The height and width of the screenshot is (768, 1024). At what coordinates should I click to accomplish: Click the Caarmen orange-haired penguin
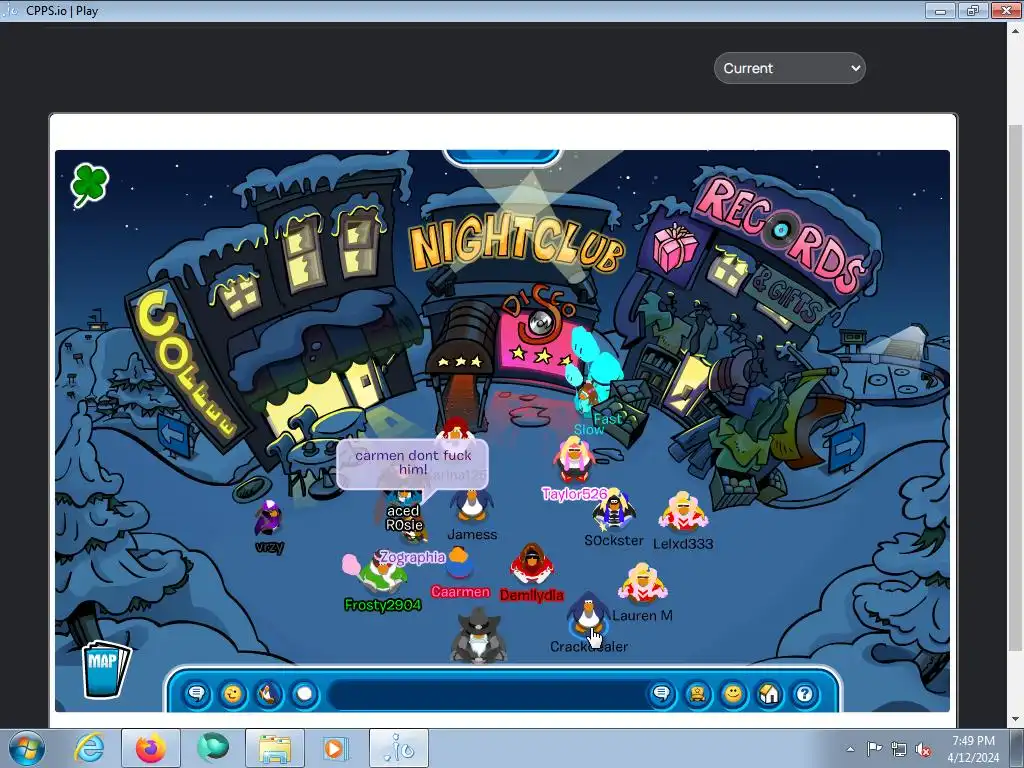point(459,563)
